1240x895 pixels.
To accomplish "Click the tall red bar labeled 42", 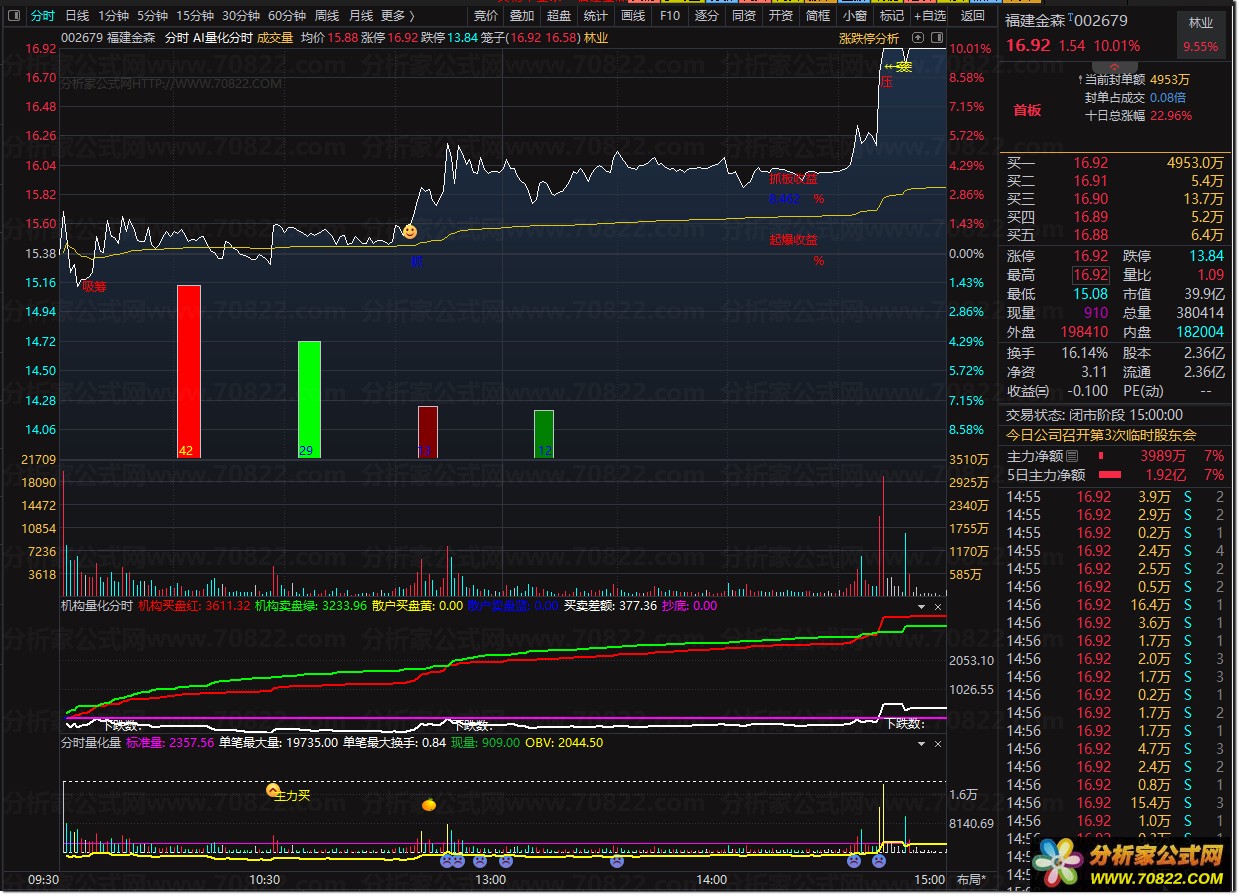I will (189, 371).
